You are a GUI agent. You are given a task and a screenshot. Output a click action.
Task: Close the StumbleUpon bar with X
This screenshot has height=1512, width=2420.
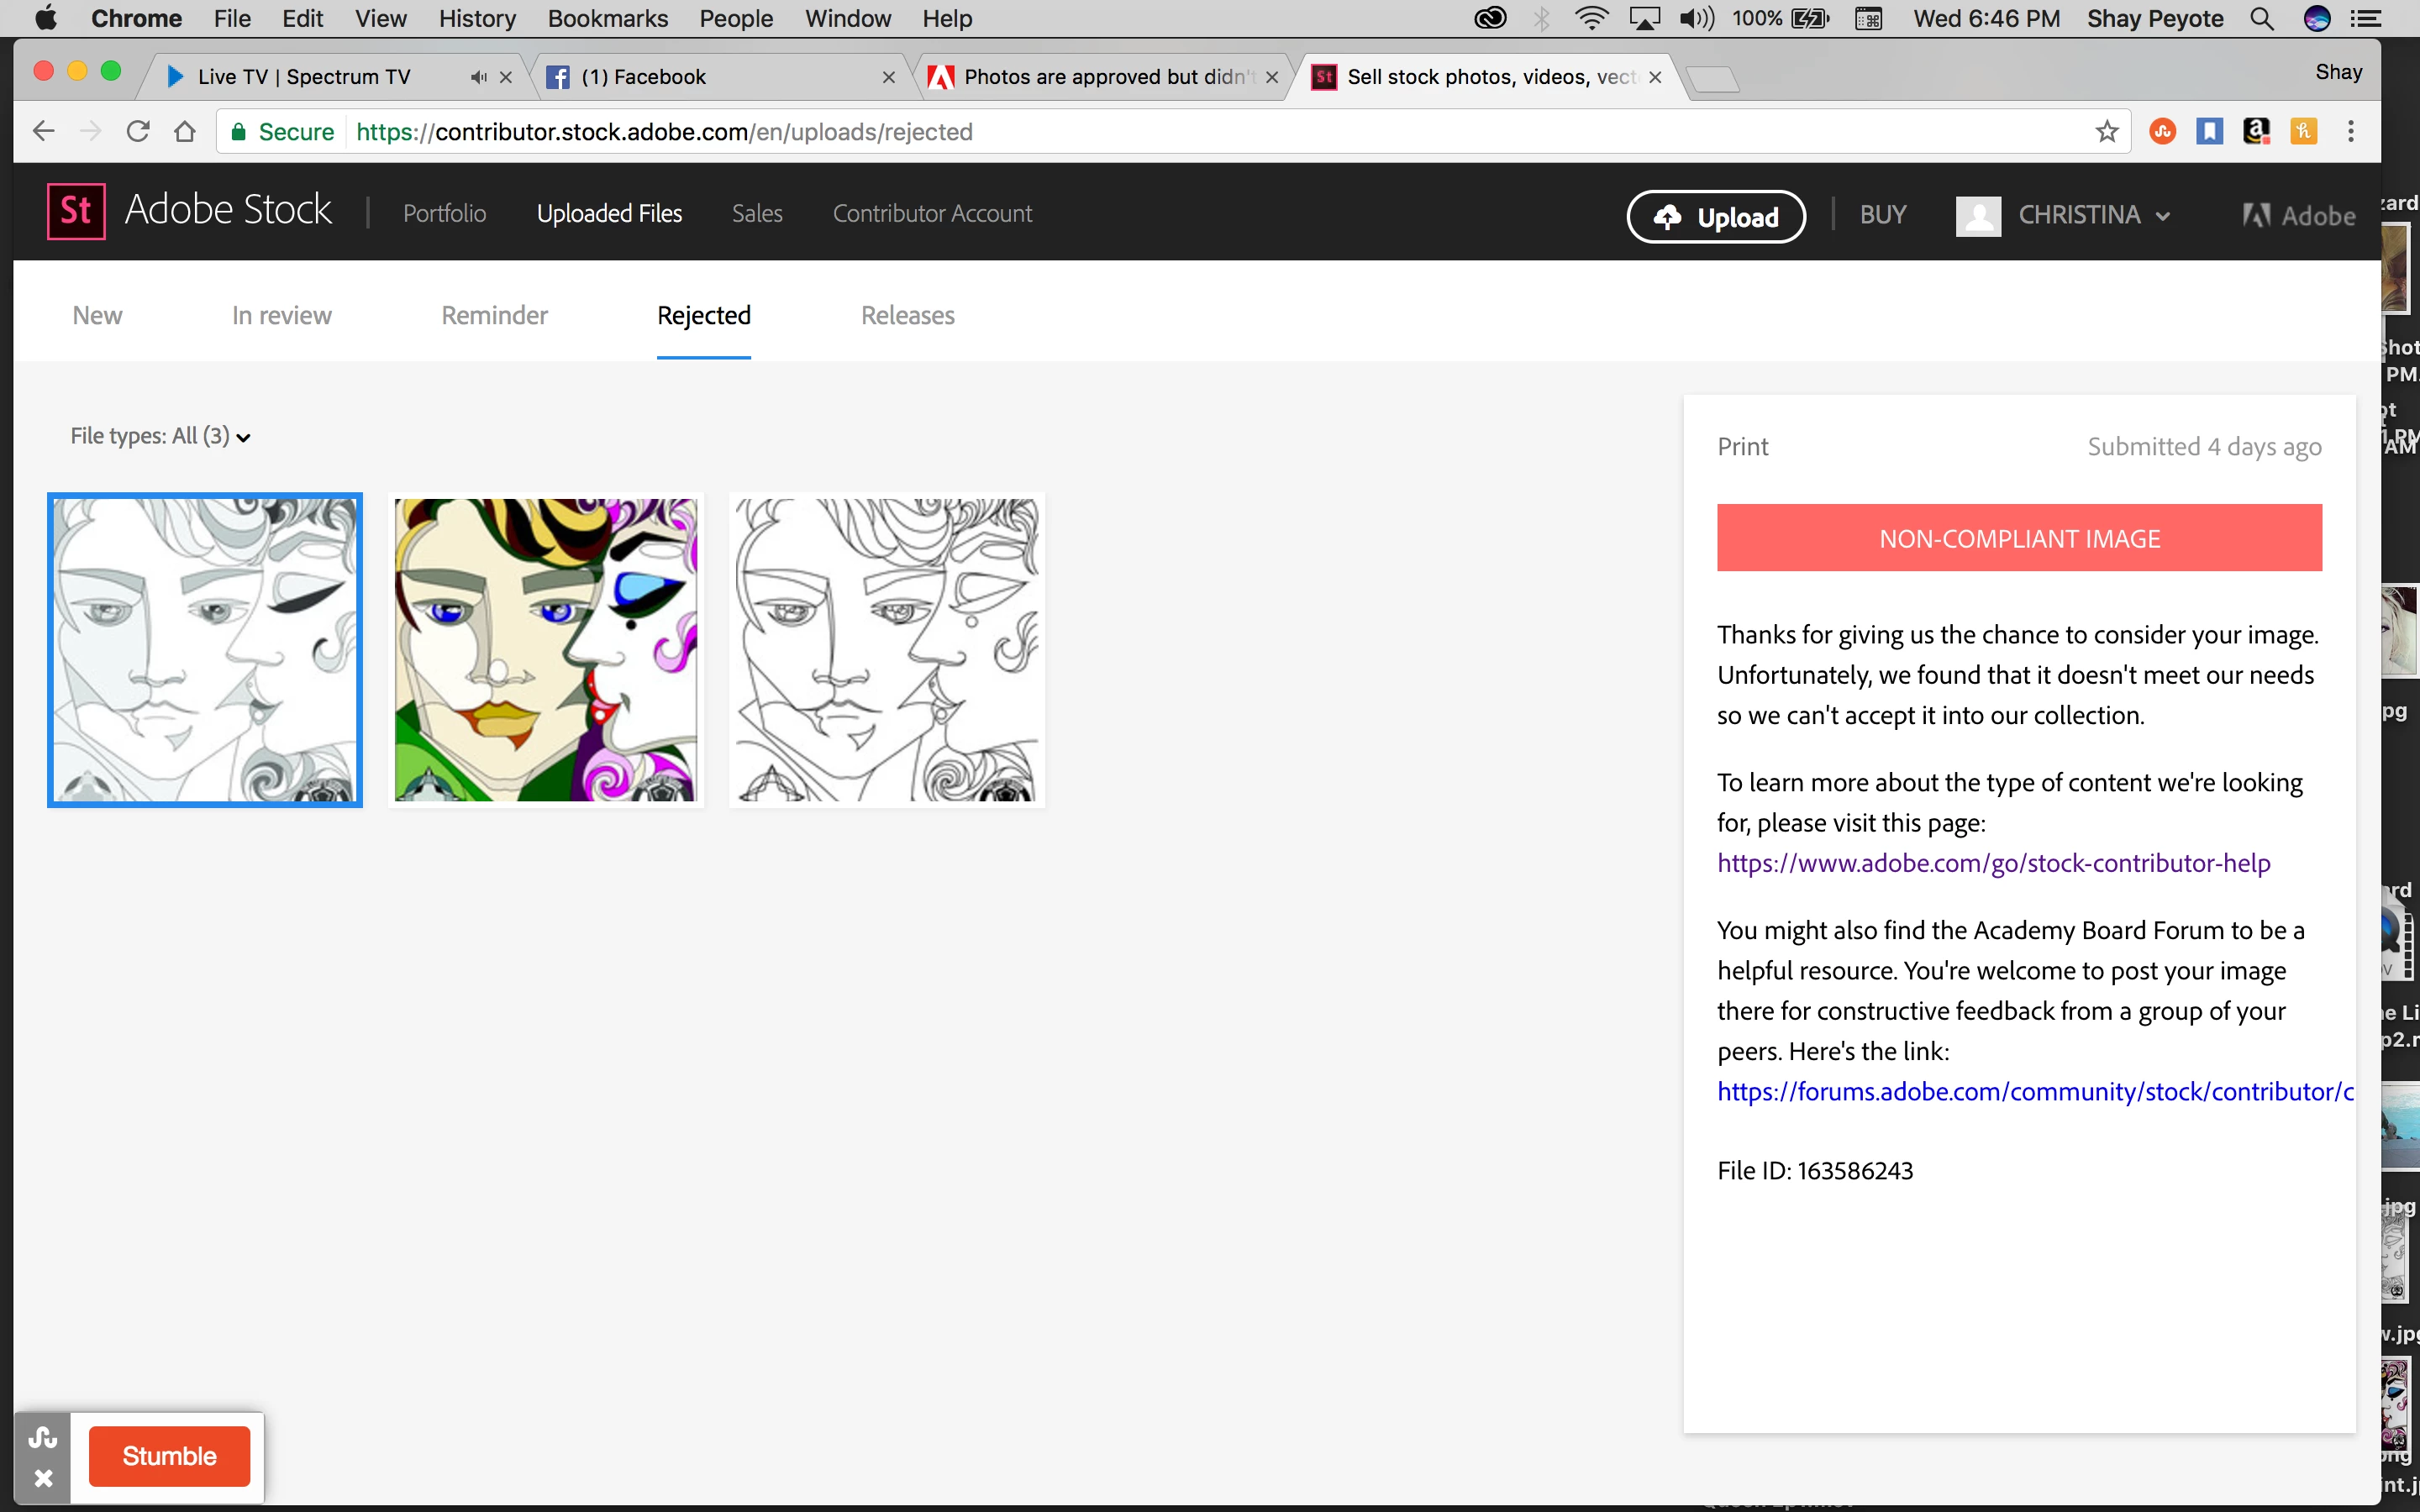[x=43, y=1478]
